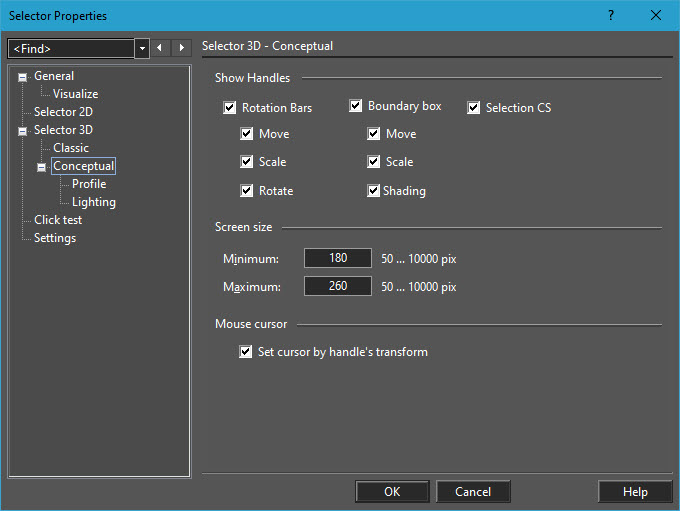Select Visualize in the tree
Screen dimensions: 680x511
(75, 94)
